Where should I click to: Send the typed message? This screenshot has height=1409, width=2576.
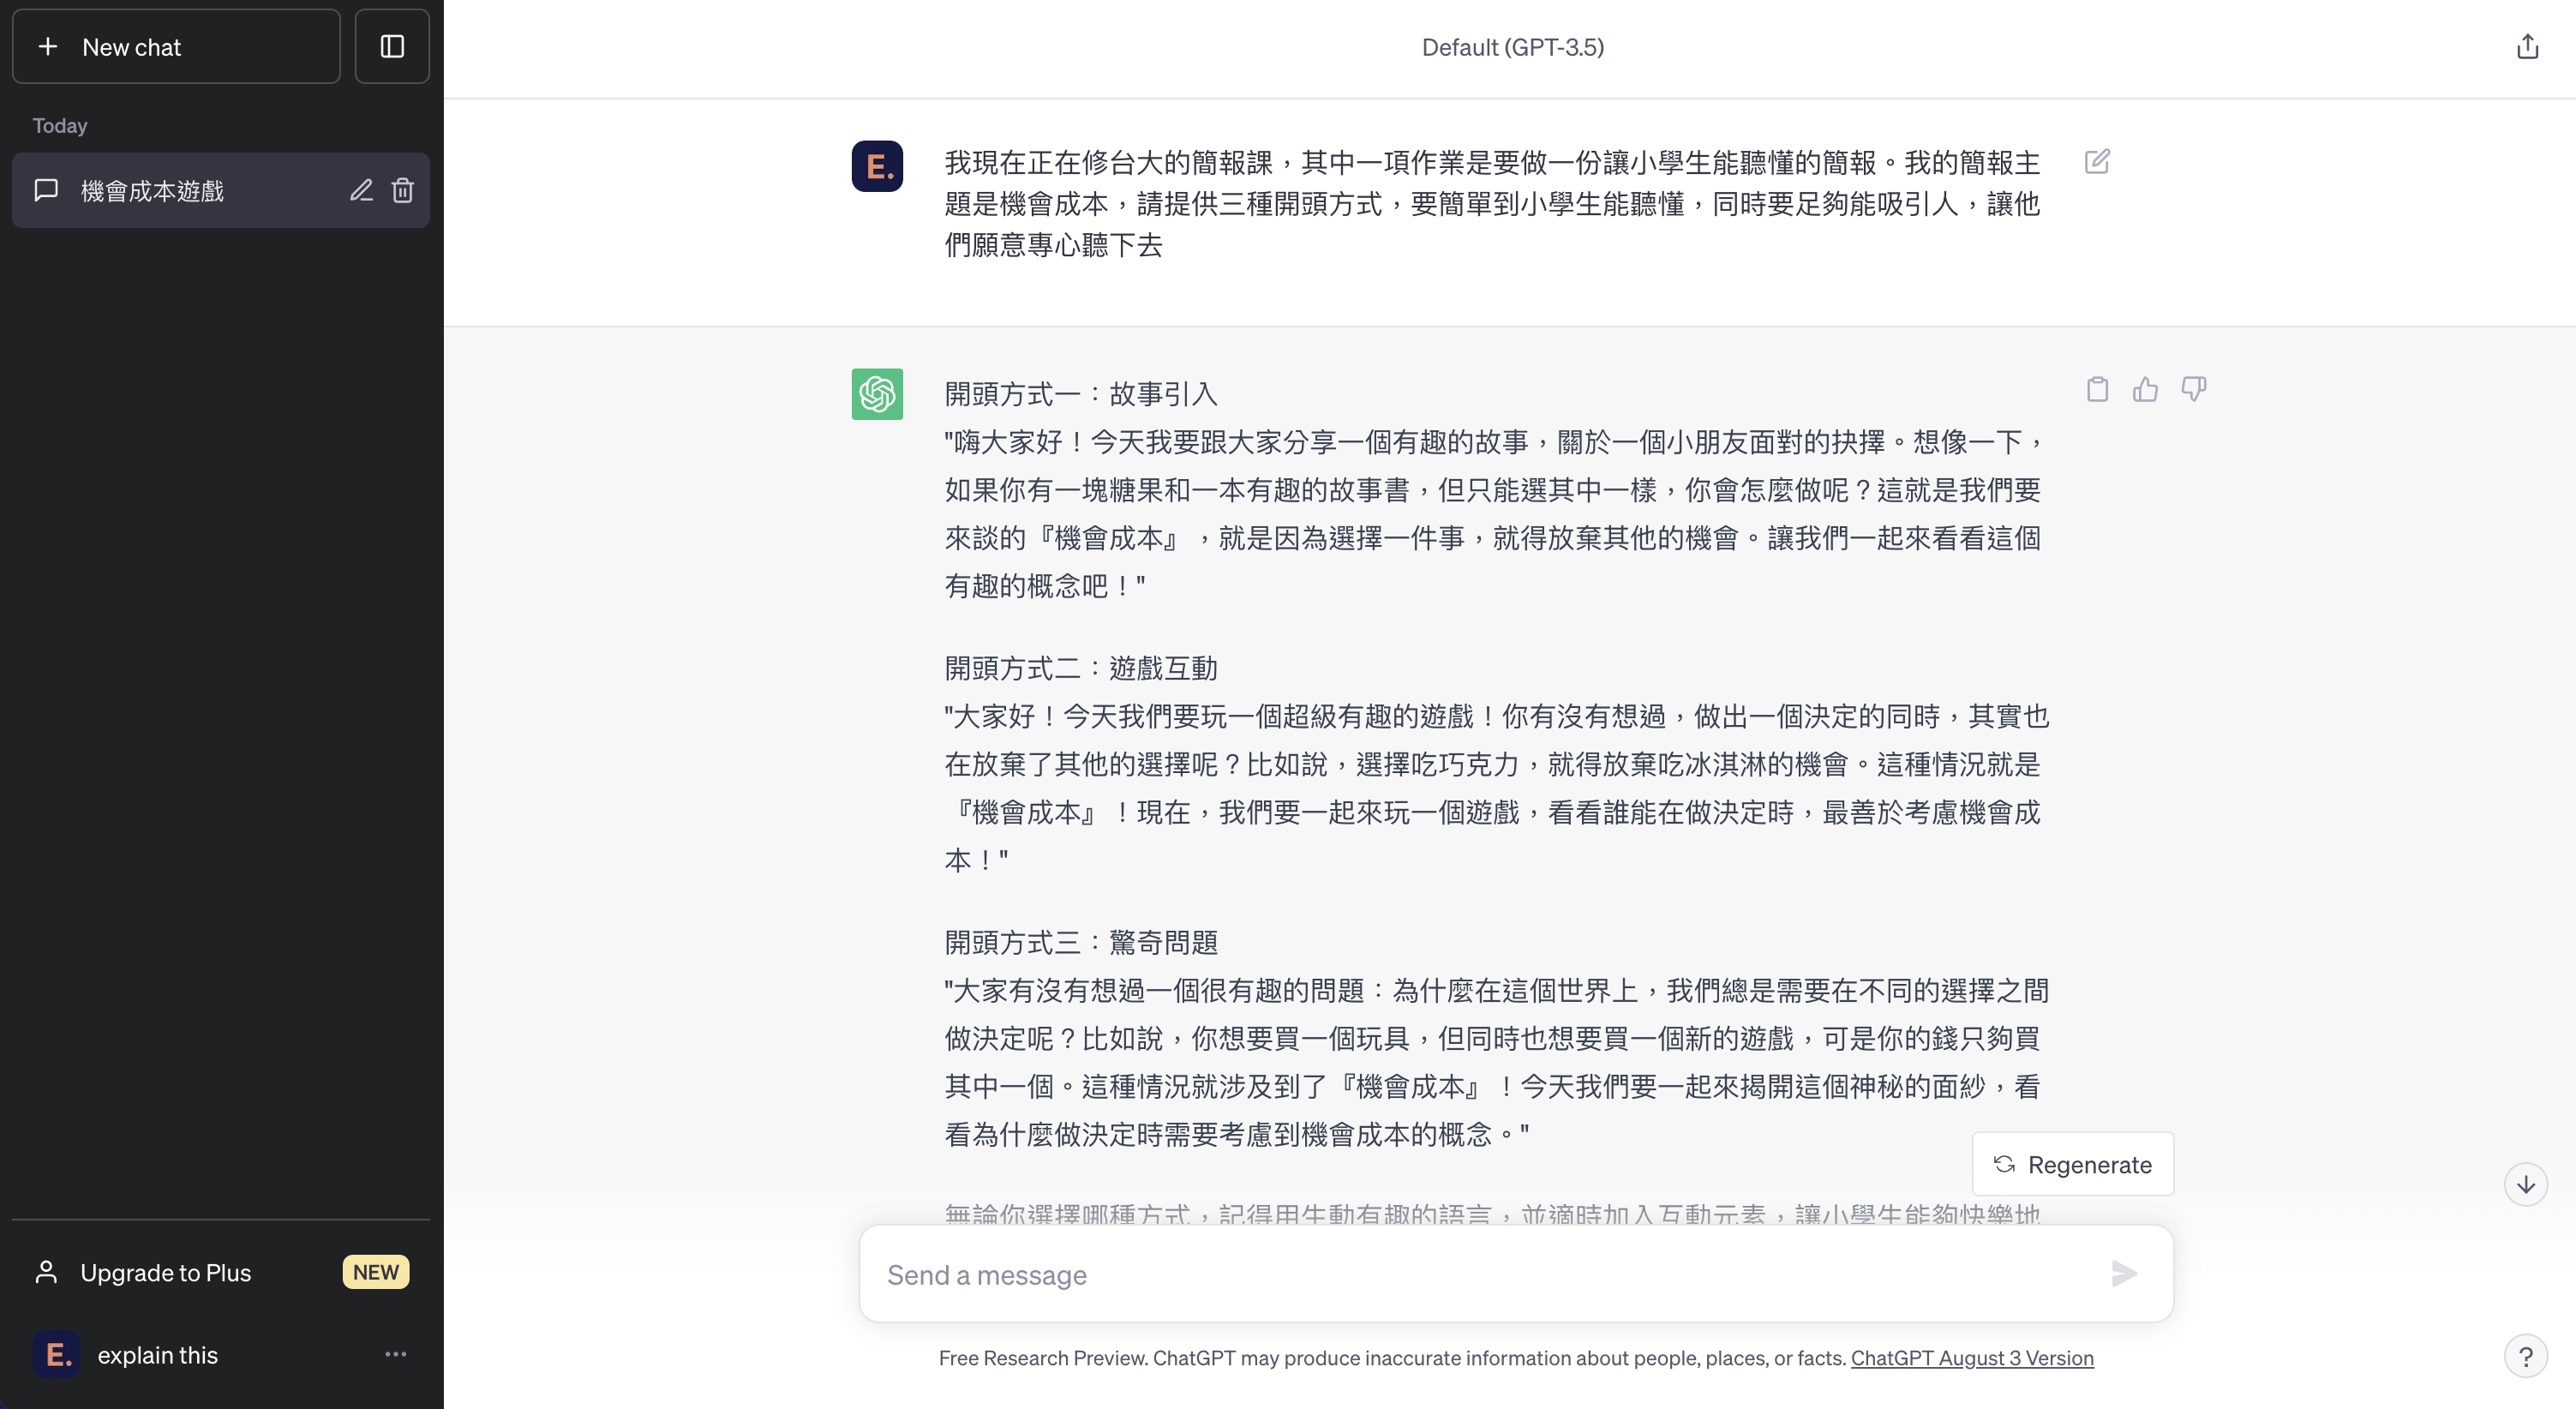pyautogui.click(x=2124, y=1274)
